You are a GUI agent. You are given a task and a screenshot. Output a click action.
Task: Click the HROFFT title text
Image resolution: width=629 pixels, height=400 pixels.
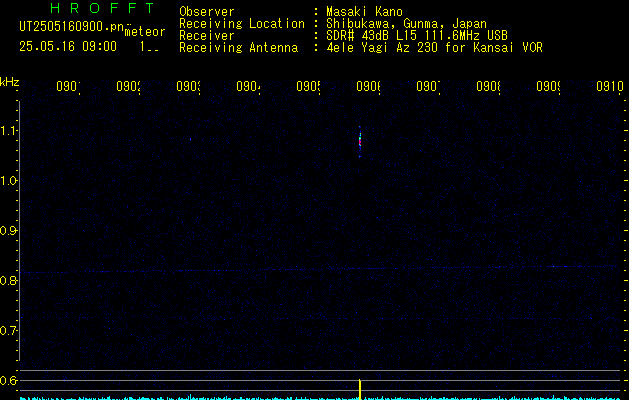click(x=102, y=8)
